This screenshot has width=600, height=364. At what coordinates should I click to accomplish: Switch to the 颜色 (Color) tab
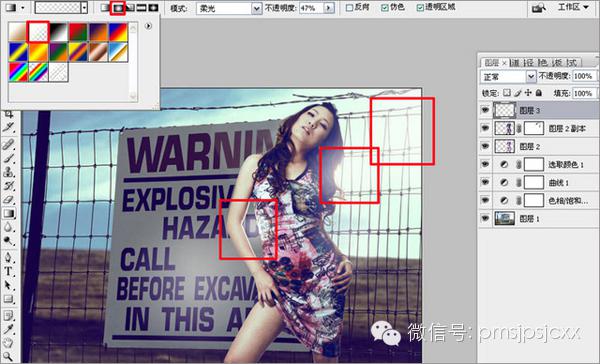point(543,63)
